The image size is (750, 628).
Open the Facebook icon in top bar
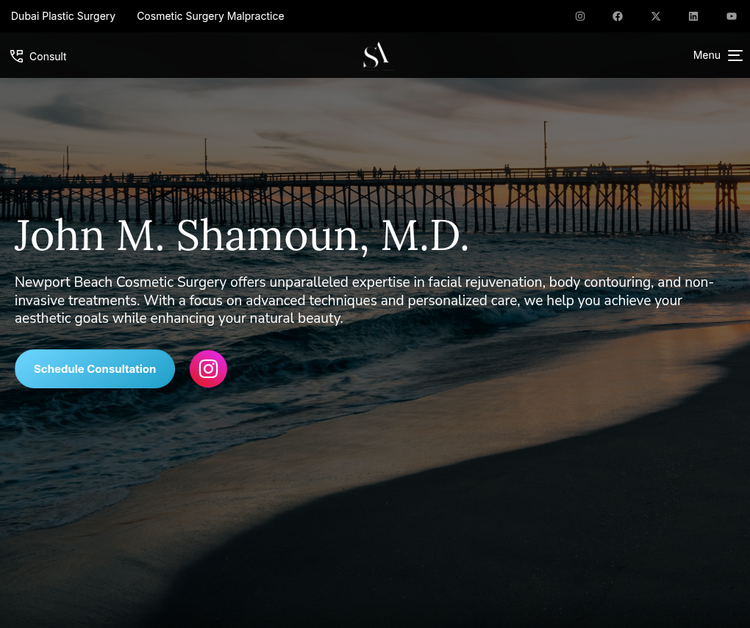click(618, 16)
